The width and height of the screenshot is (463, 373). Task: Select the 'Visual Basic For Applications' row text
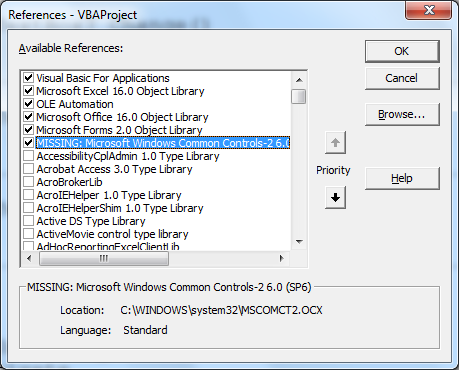click(103, 78)
